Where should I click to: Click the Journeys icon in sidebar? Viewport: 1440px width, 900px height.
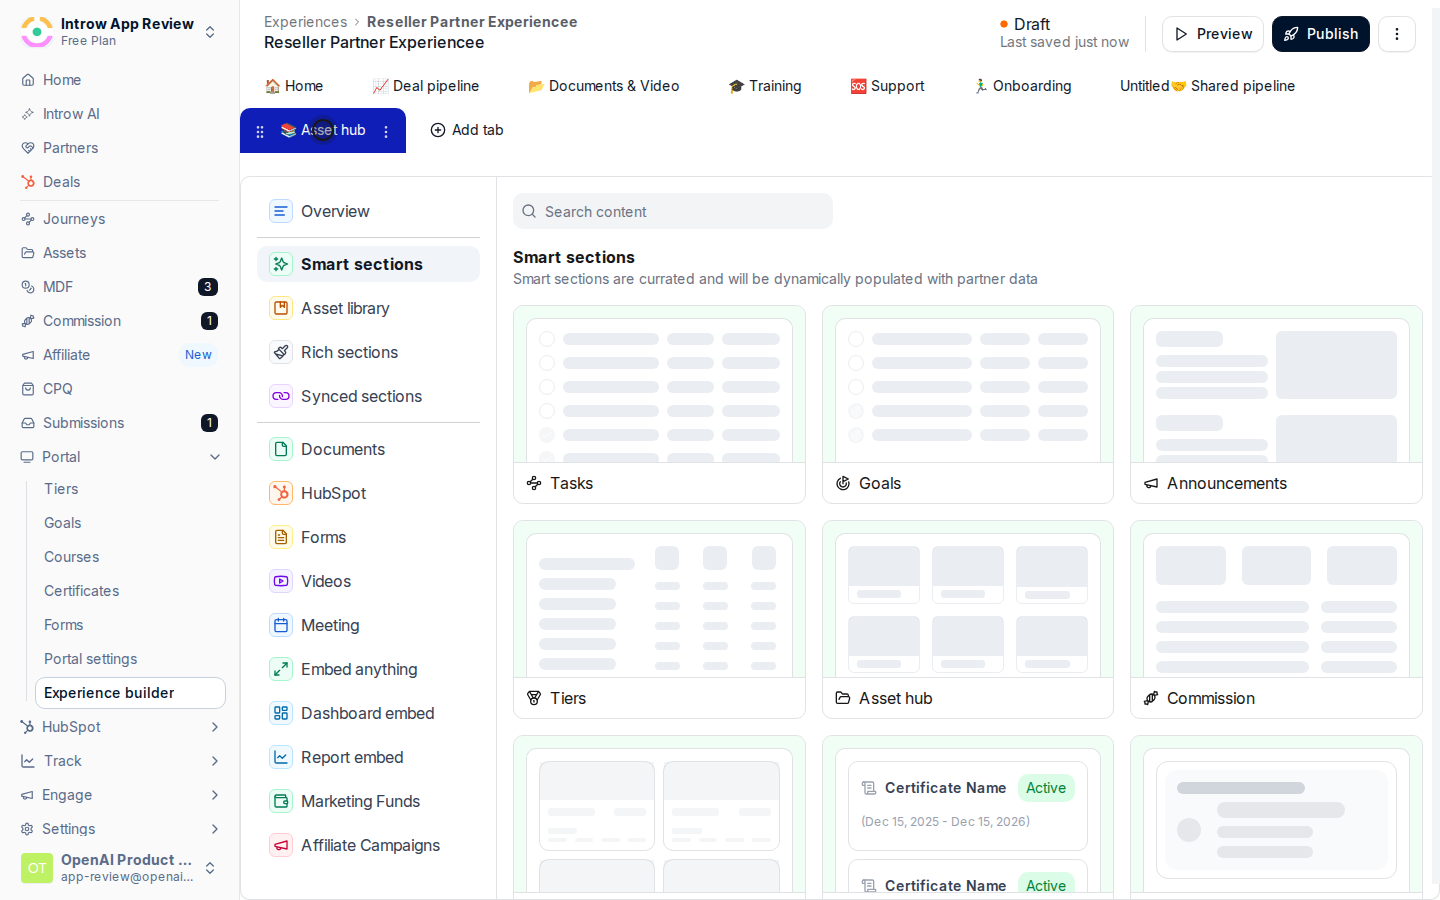[x=28, y=219]
